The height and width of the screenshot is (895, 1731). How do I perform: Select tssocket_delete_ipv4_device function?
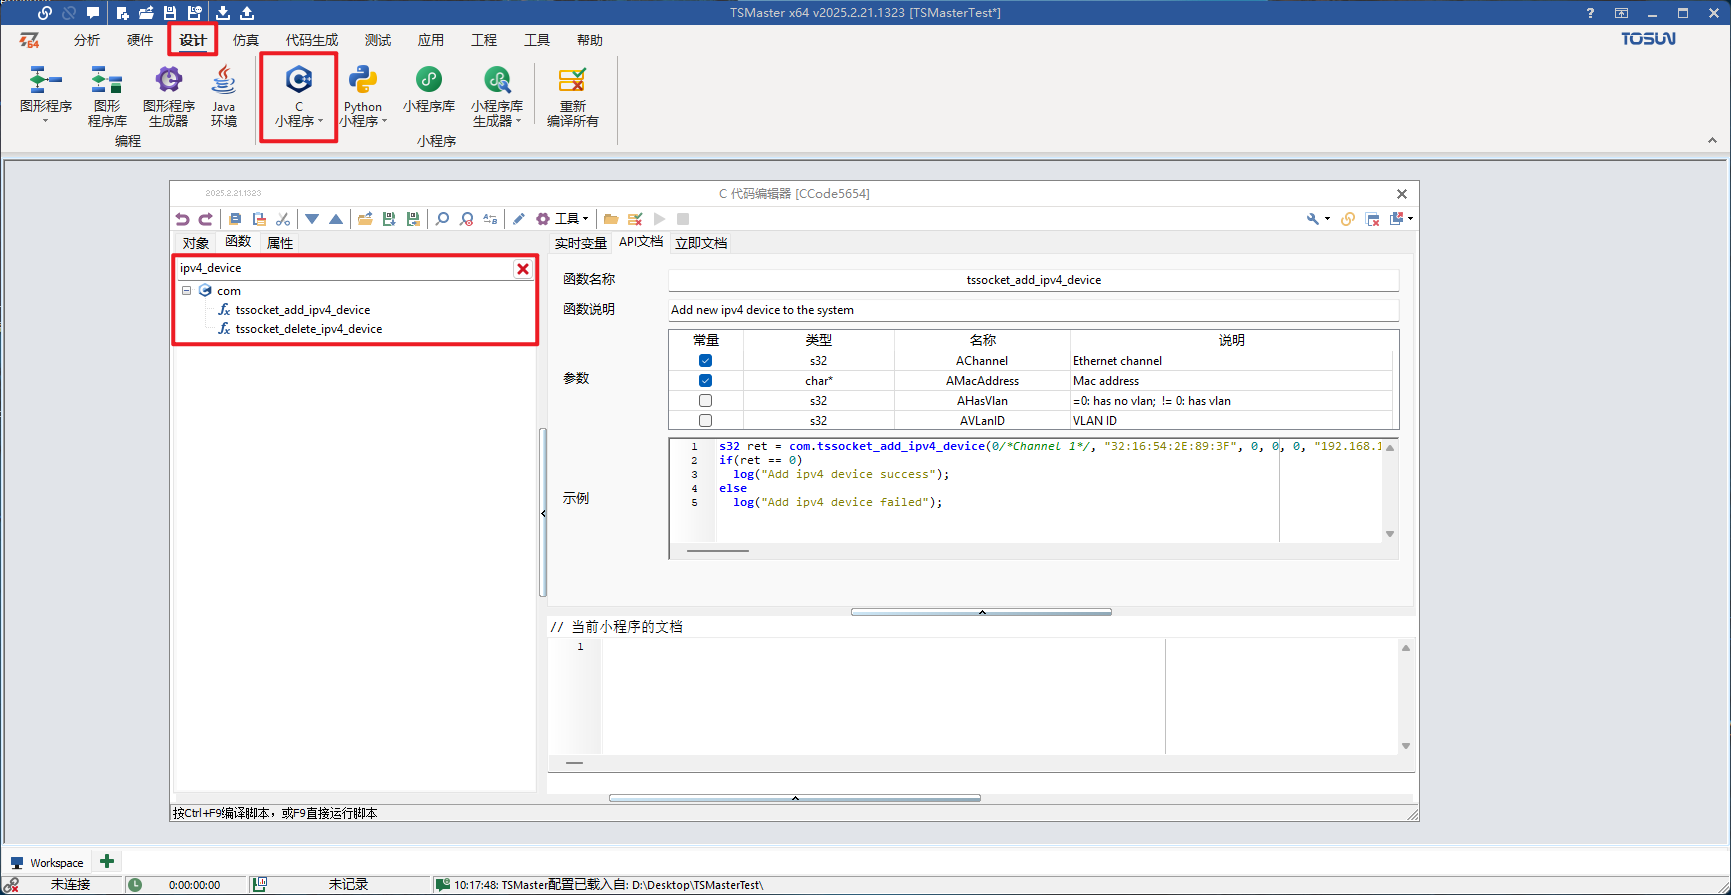pyautogui.click(x=308, y=329)
